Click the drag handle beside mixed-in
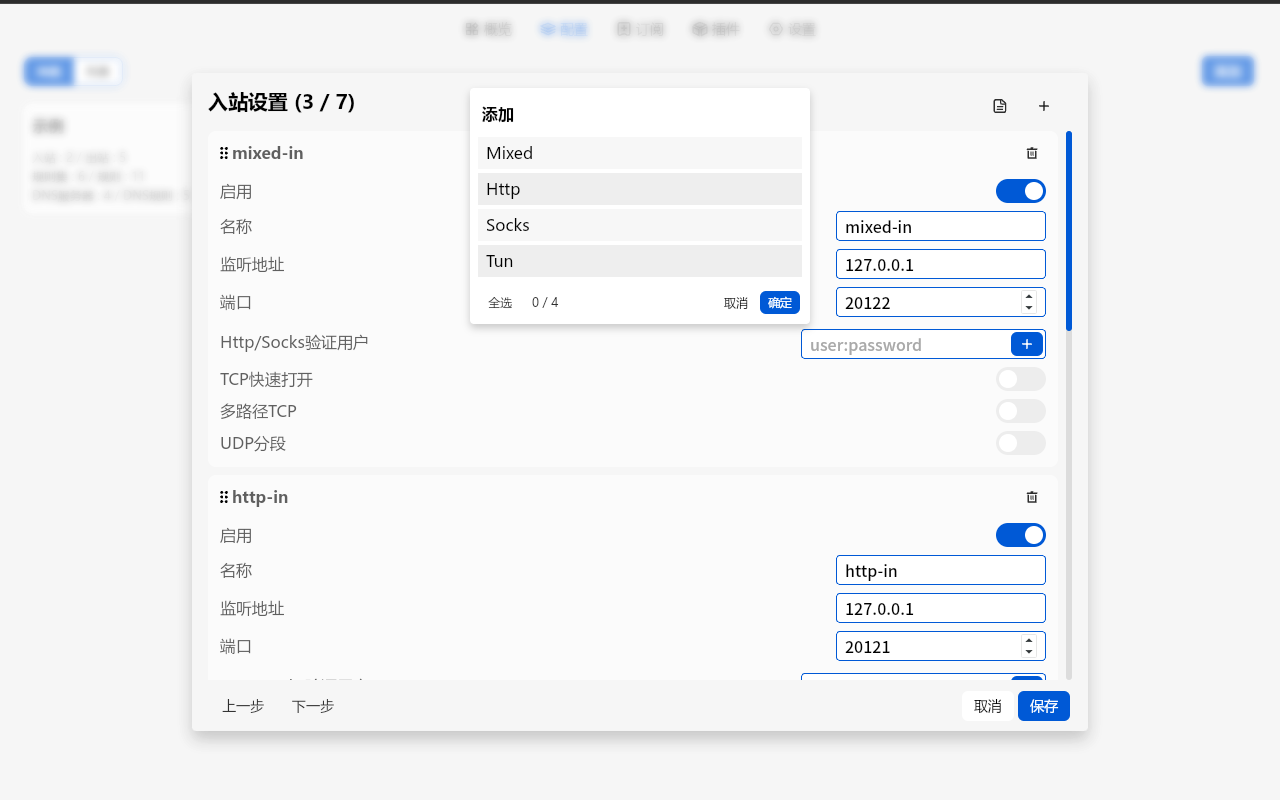Screen dimensions: 1280x800 coord(224,153)
